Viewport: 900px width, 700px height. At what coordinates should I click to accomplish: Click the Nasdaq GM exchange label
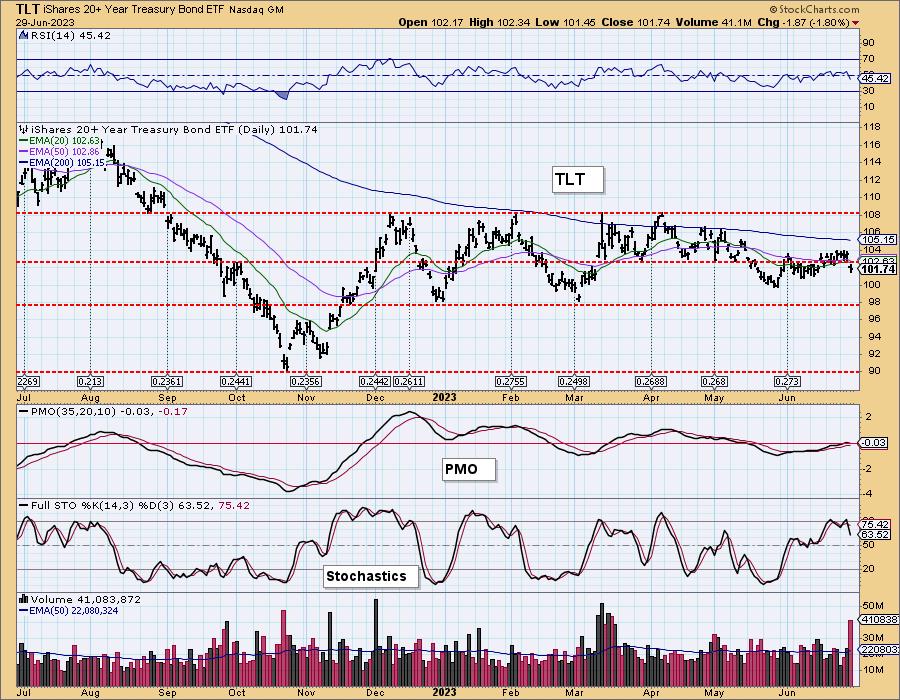click(x=256, y=10)
